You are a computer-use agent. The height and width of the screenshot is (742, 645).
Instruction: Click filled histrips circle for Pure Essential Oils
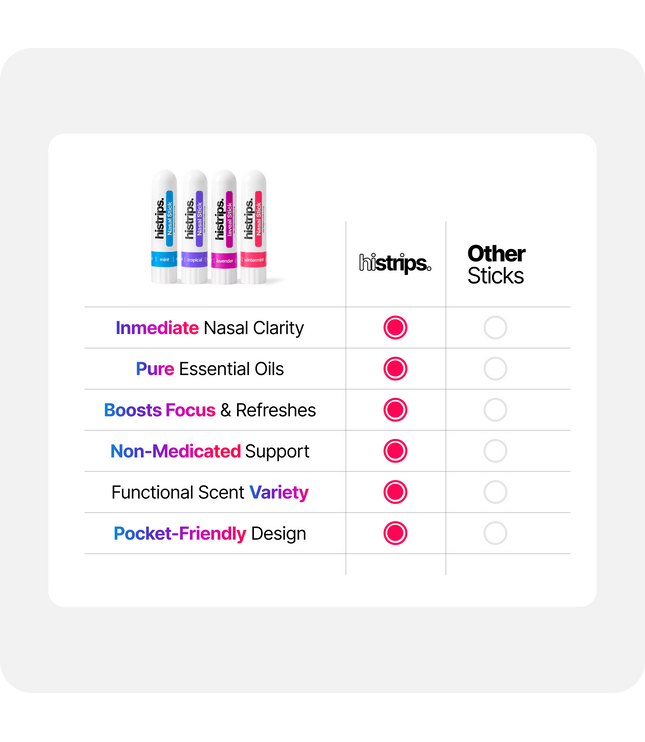pos(395,369)
